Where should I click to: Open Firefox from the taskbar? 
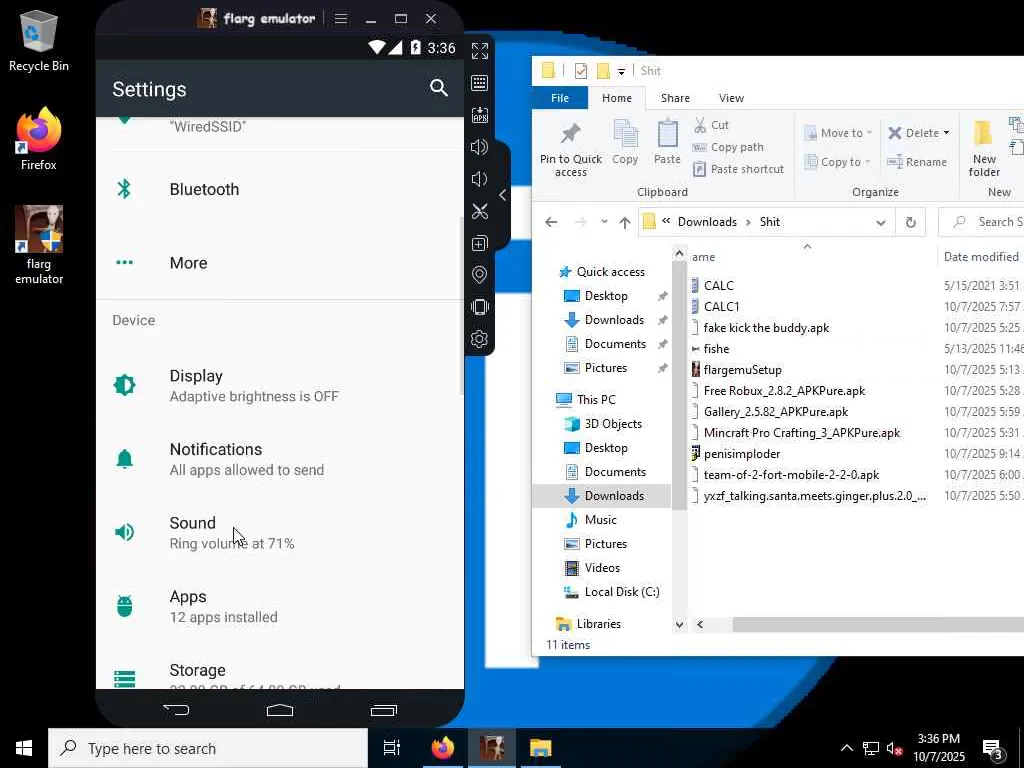click(443, 748)
